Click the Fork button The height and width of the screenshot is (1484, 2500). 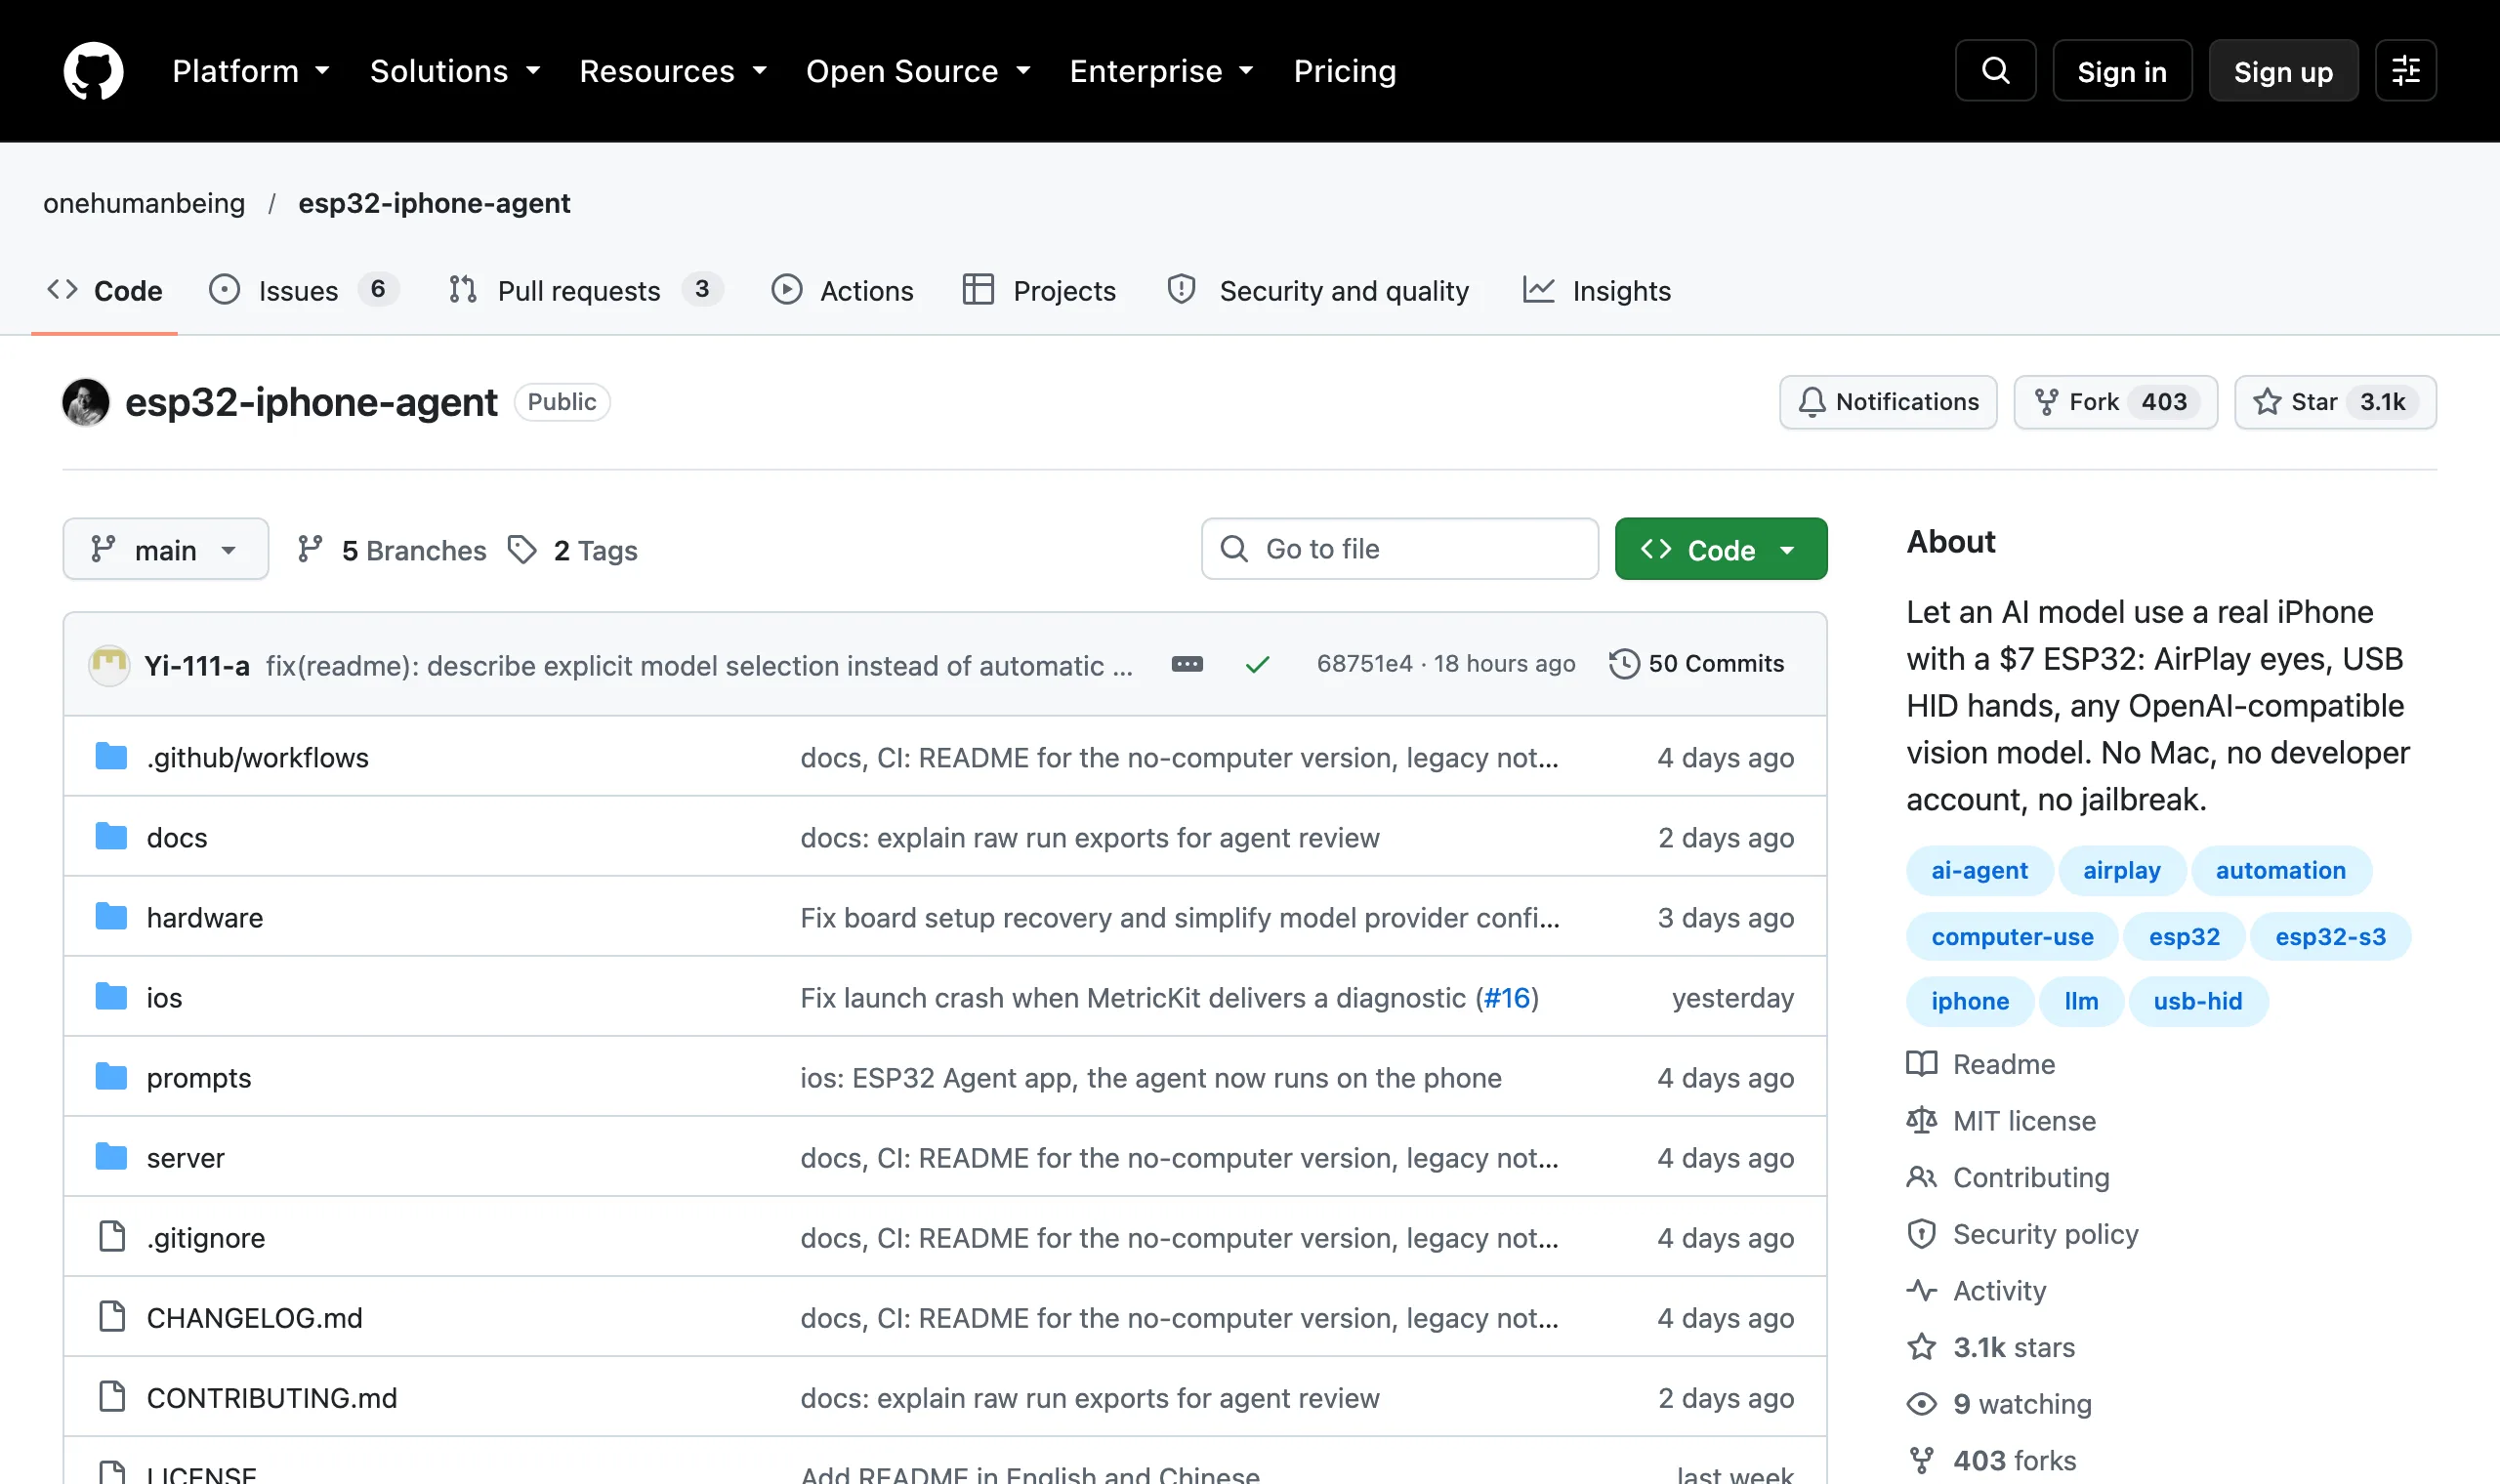pyautogui.click(x=2115, y=402)
